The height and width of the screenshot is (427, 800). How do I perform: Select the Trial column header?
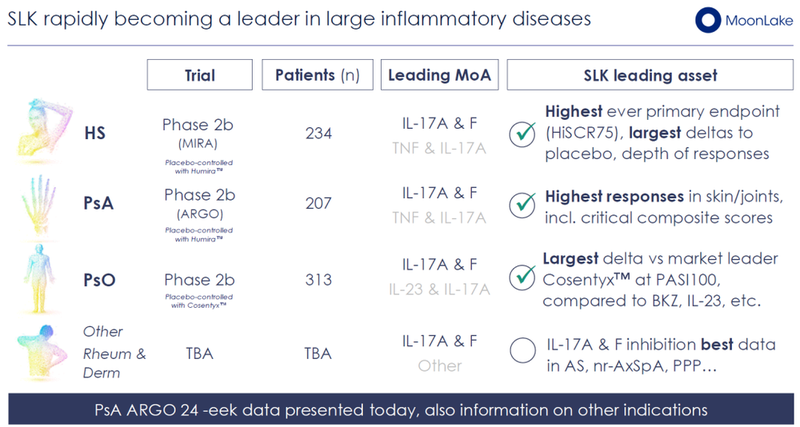tap(198, 75)
